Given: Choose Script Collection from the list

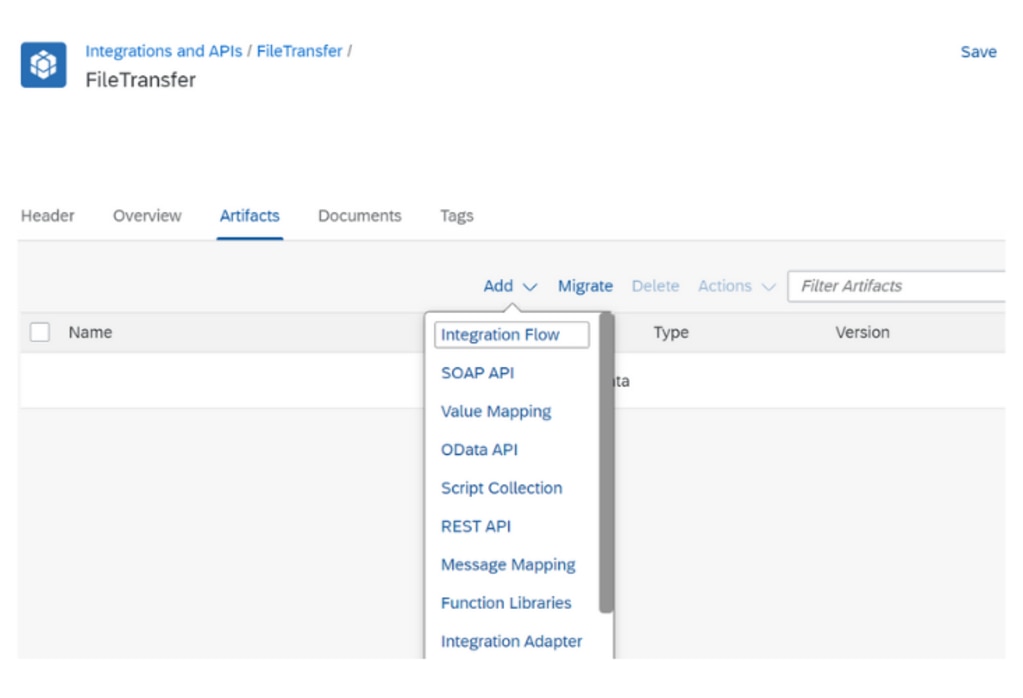Looking at the screenshot, I should point(501,488).
